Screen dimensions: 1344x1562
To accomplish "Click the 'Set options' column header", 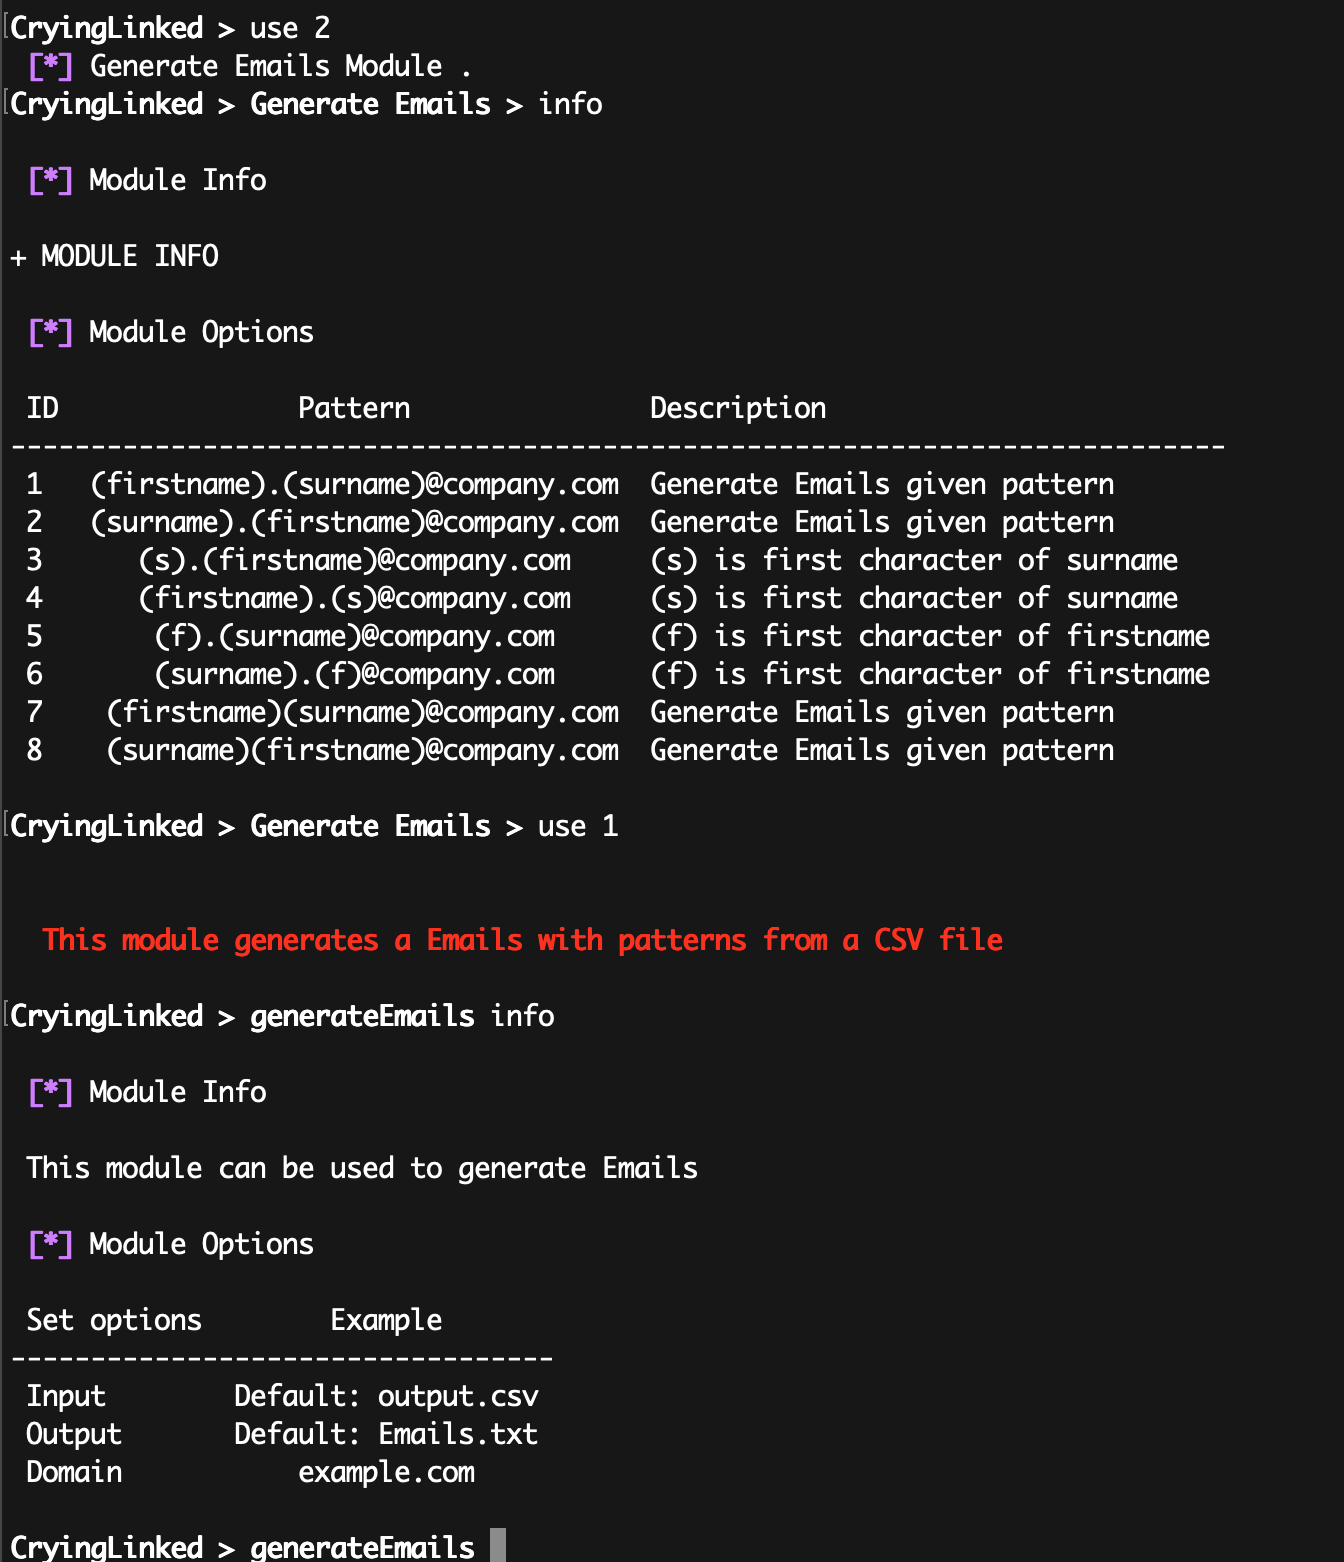I will (x=114, y=1321).
